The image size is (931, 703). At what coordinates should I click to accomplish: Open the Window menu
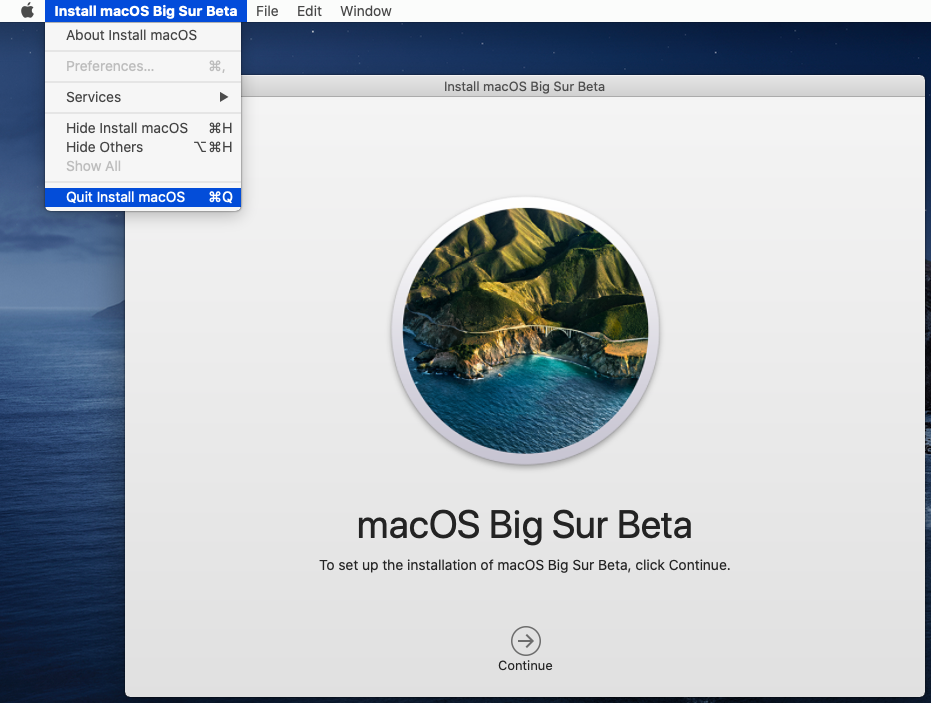point(365,11)
